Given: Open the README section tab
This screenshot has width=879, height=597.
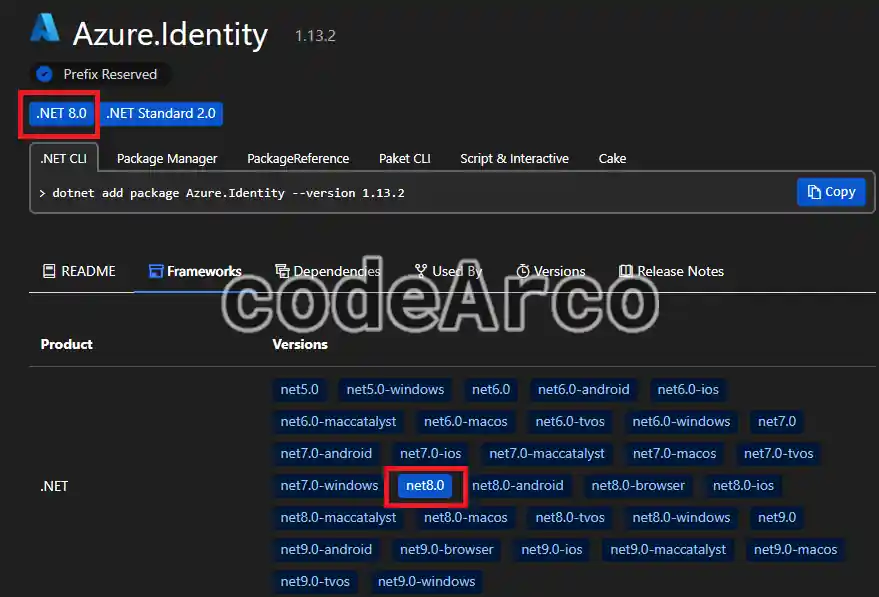Looking at the screenshot, I should point(80,271).
